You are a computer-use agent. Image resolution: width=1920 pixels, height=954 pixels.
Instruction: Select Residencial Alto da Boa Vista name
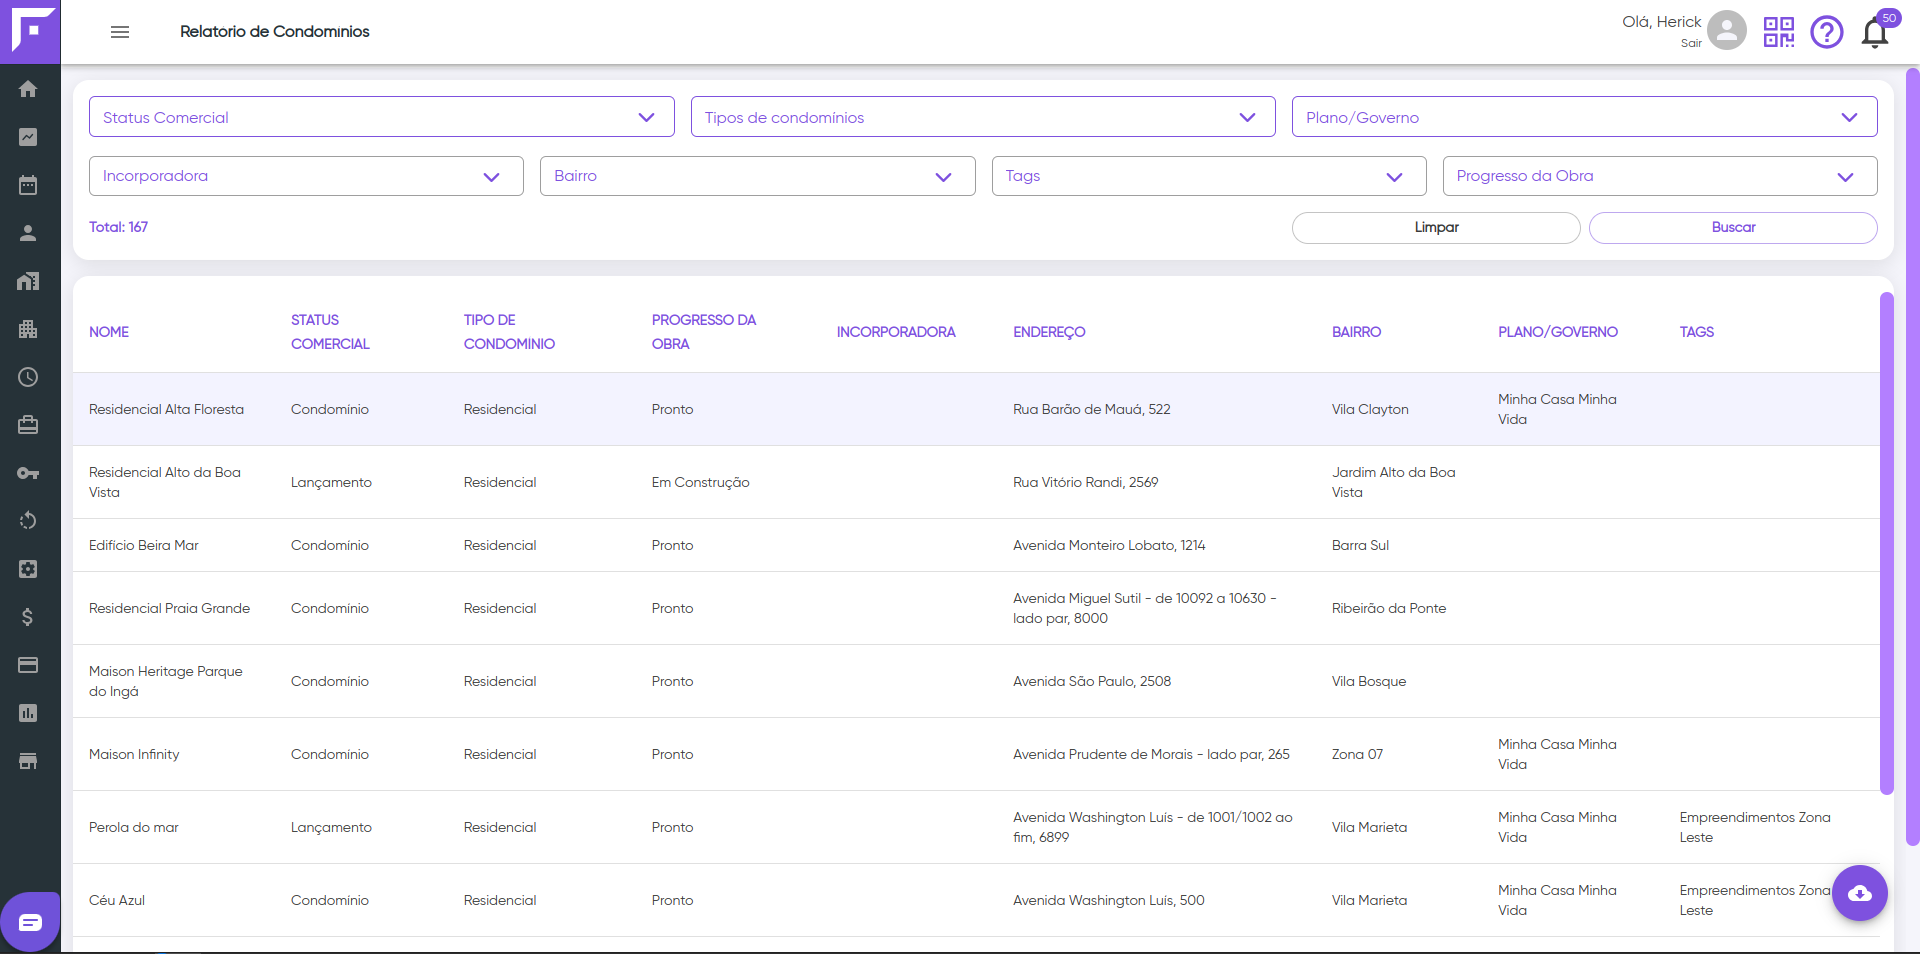click(165, 482)
